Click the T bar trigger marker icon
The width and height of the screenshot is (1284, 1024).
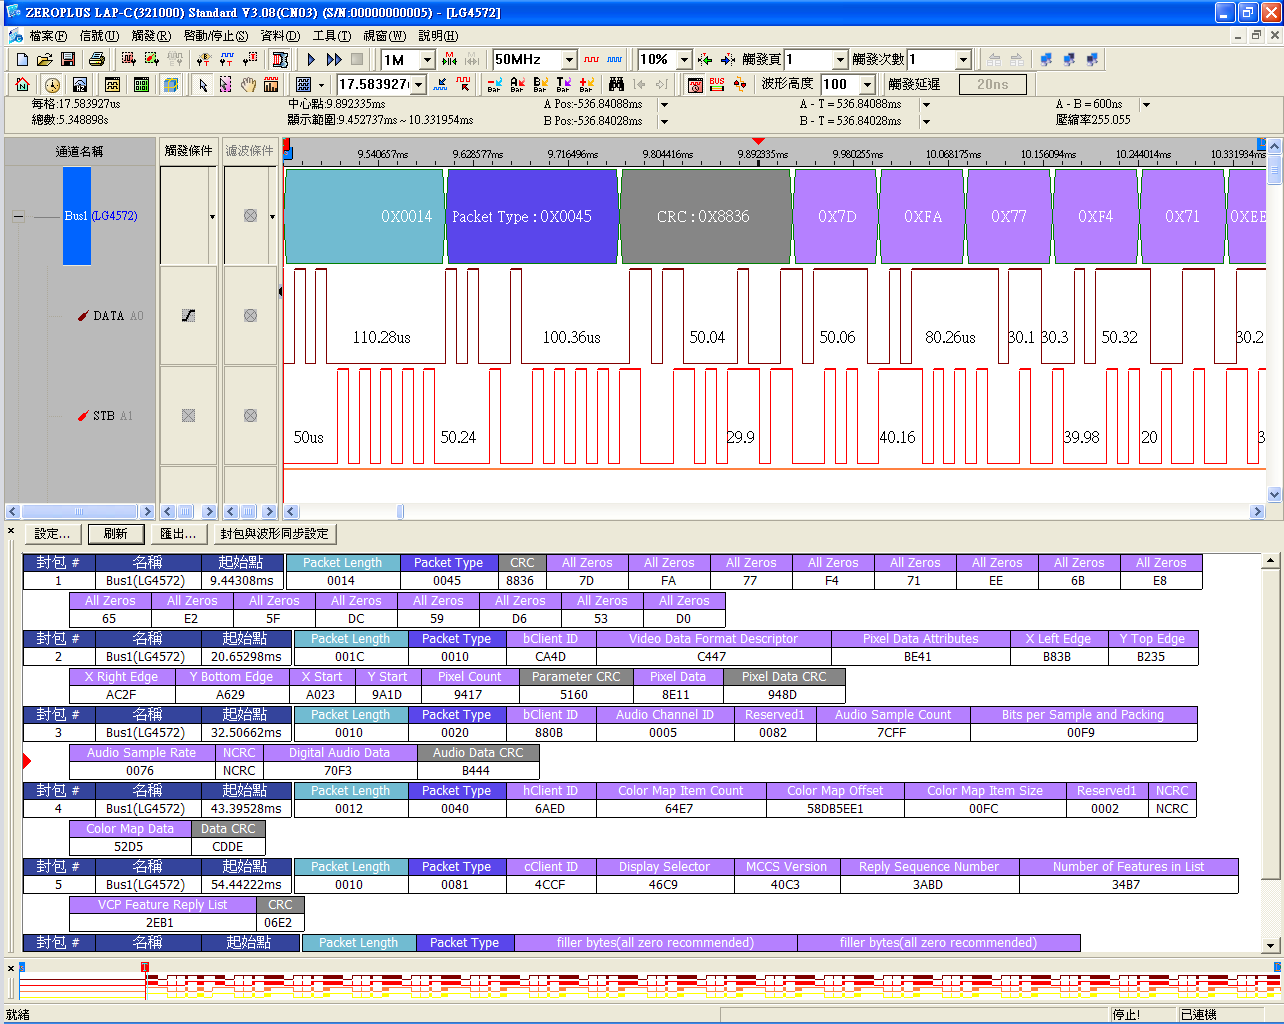pyautogui.click(x=563, y=85)
